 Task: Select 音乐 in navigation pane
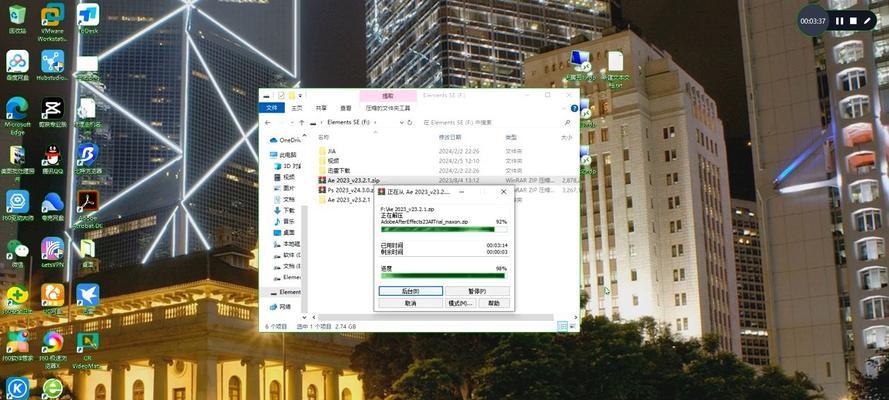284,221
